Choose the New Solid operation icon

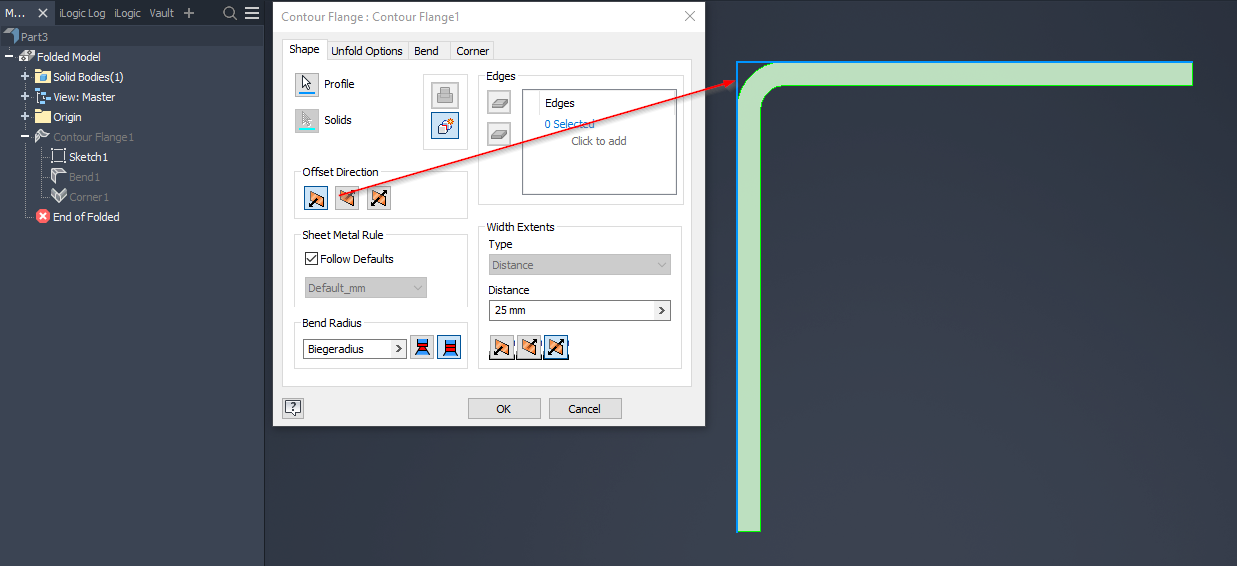[445, 126]
